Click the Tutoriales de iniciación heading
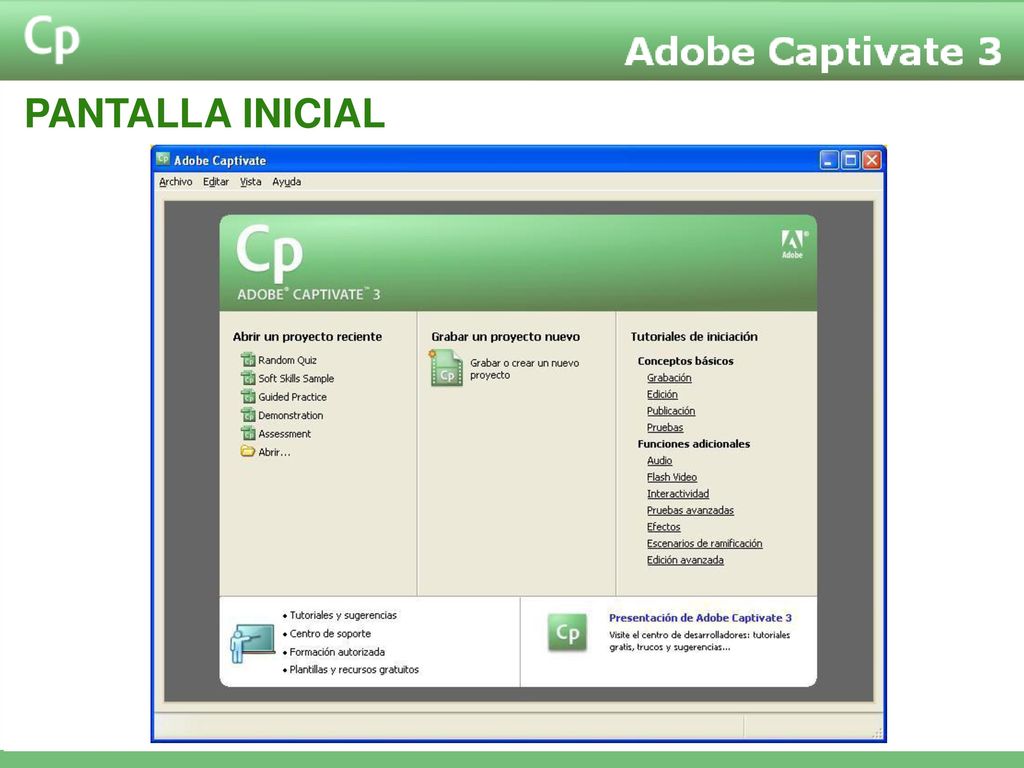The height and width of the screenshot is (768, 1024). pyautogui.click(x=694, y=337)
